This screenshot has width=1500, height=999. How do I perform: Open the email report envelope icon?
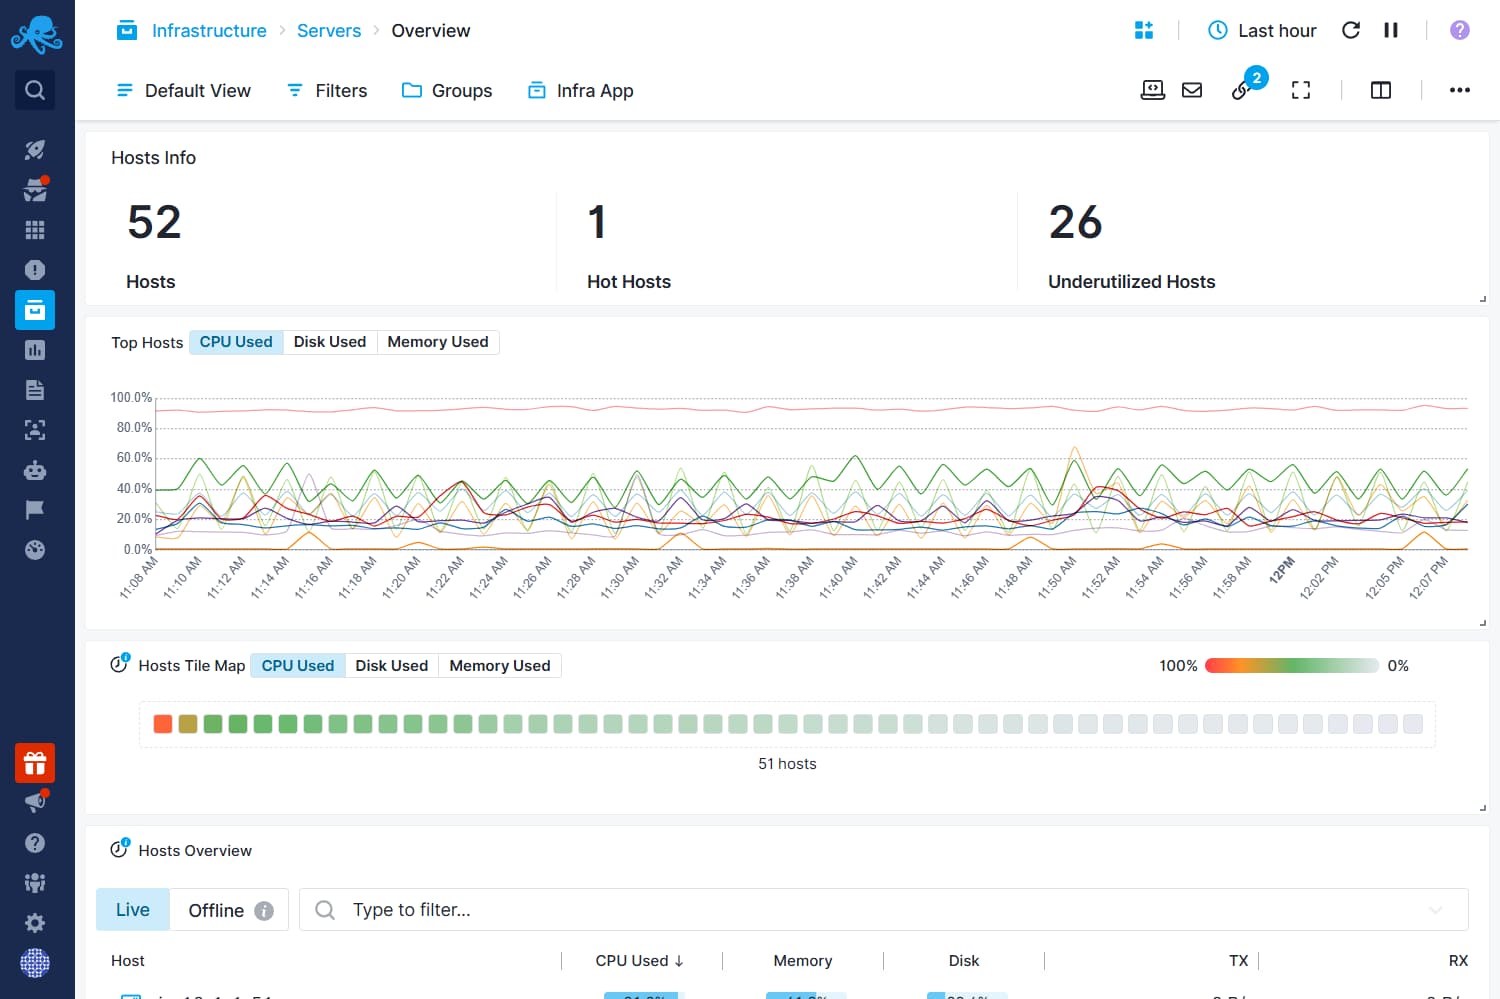click(x=1192, y=90)
